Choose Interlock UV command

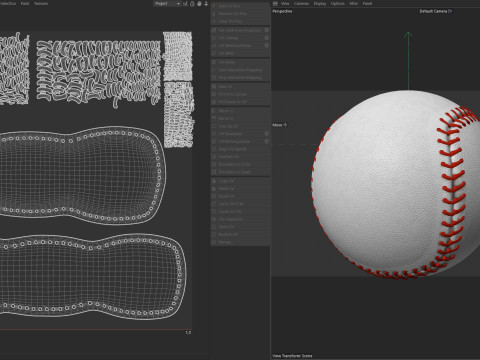click(240, 157)
